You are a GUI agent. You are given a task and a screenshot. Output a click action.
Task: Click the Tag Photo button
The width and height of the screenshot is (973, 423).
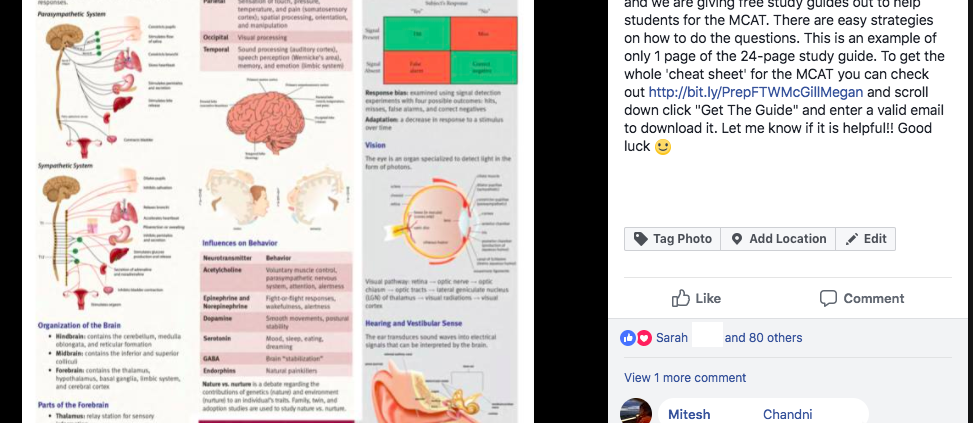672,239
